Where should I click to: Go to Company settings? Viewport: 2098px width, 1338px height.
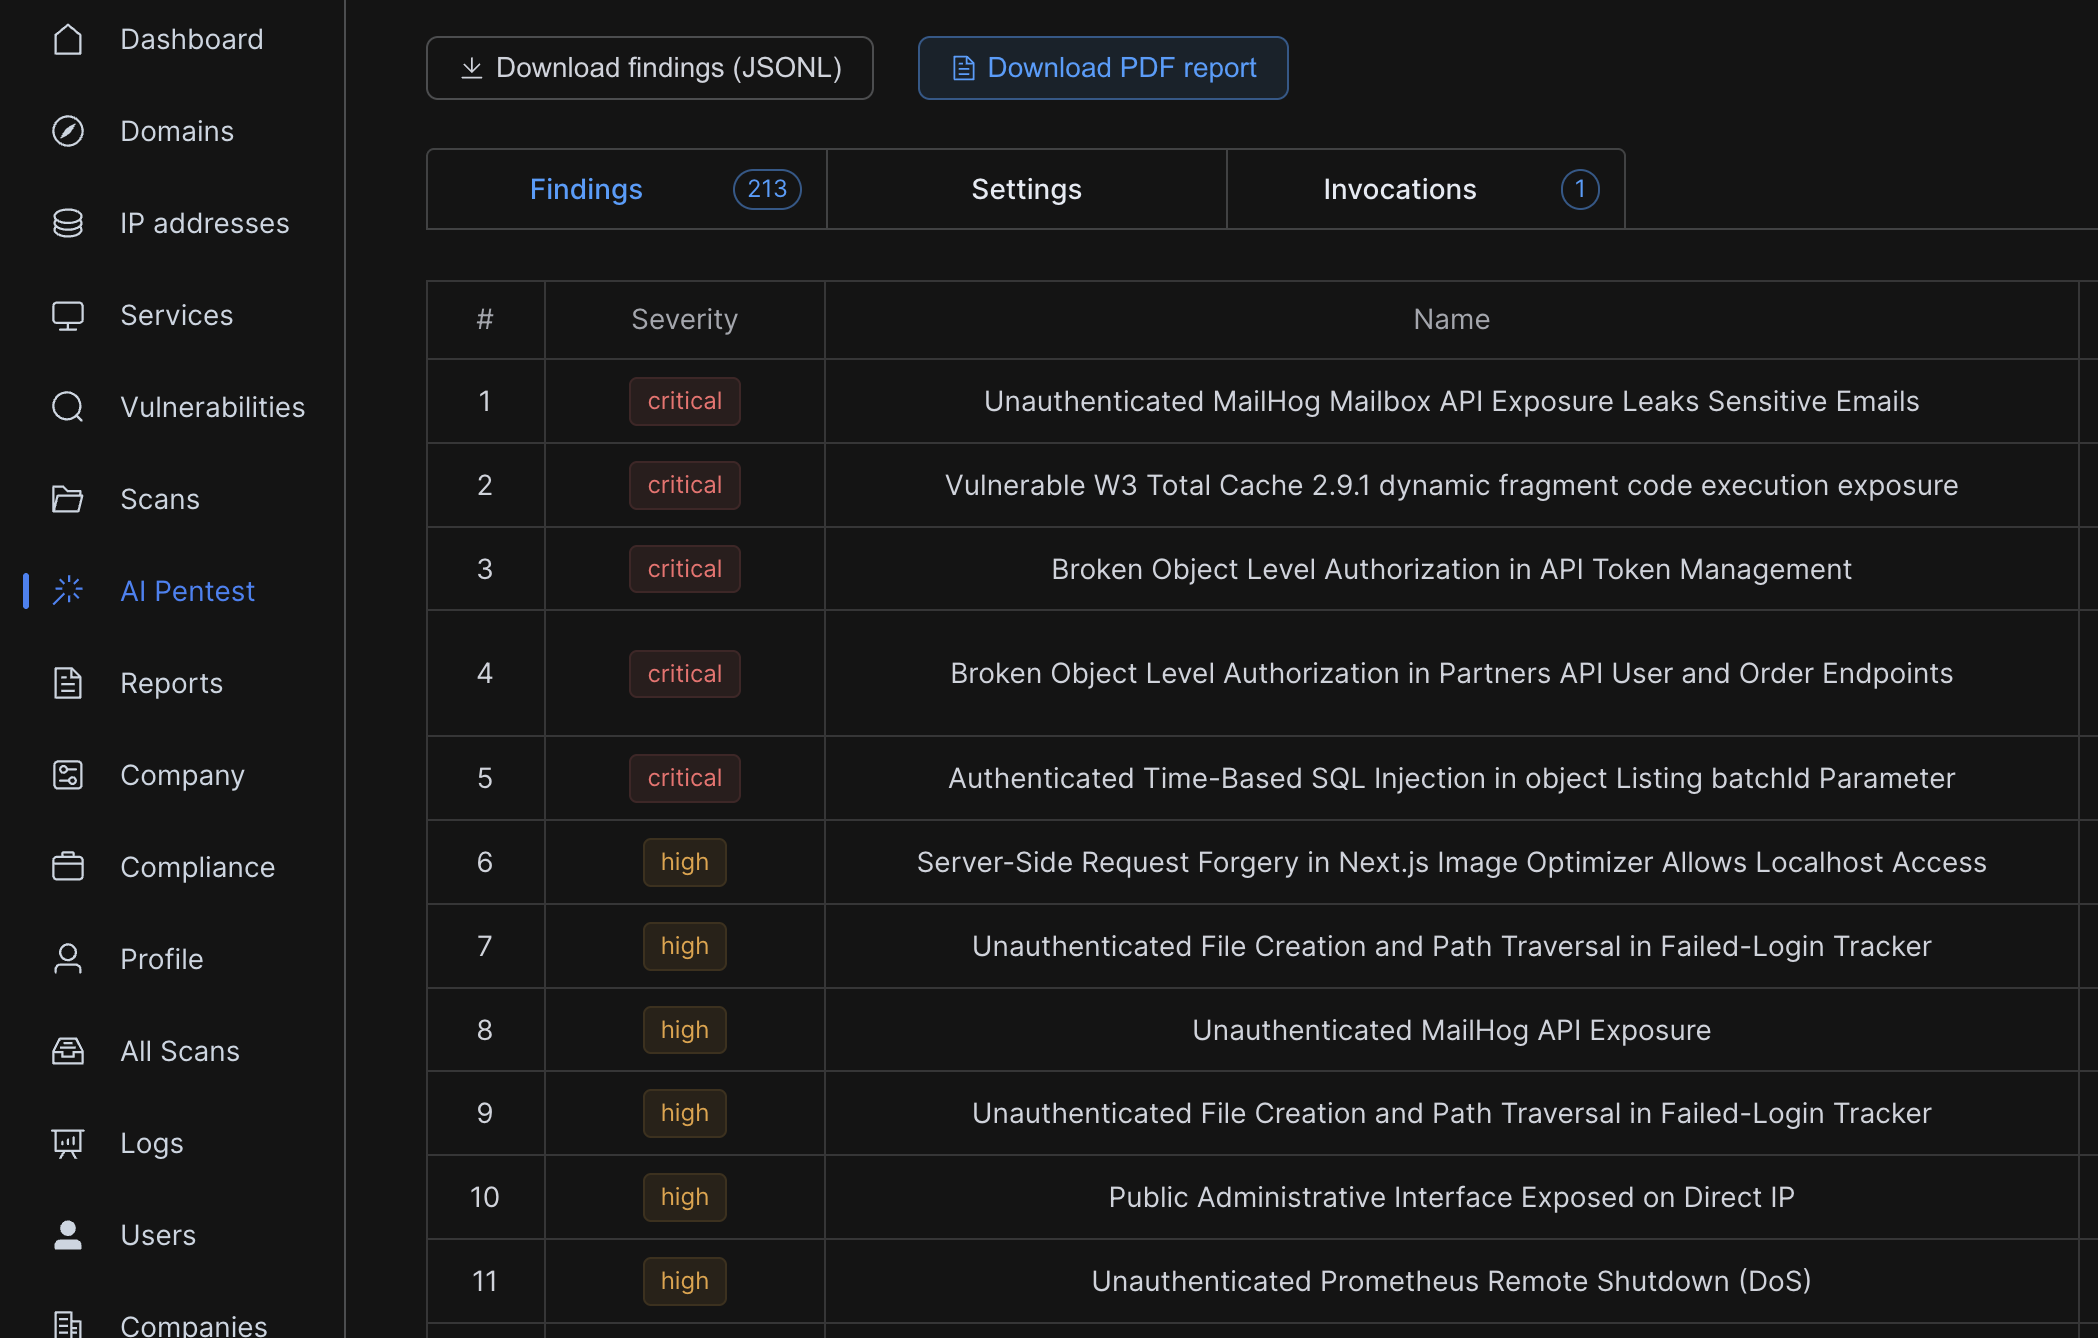pos(183,775)
